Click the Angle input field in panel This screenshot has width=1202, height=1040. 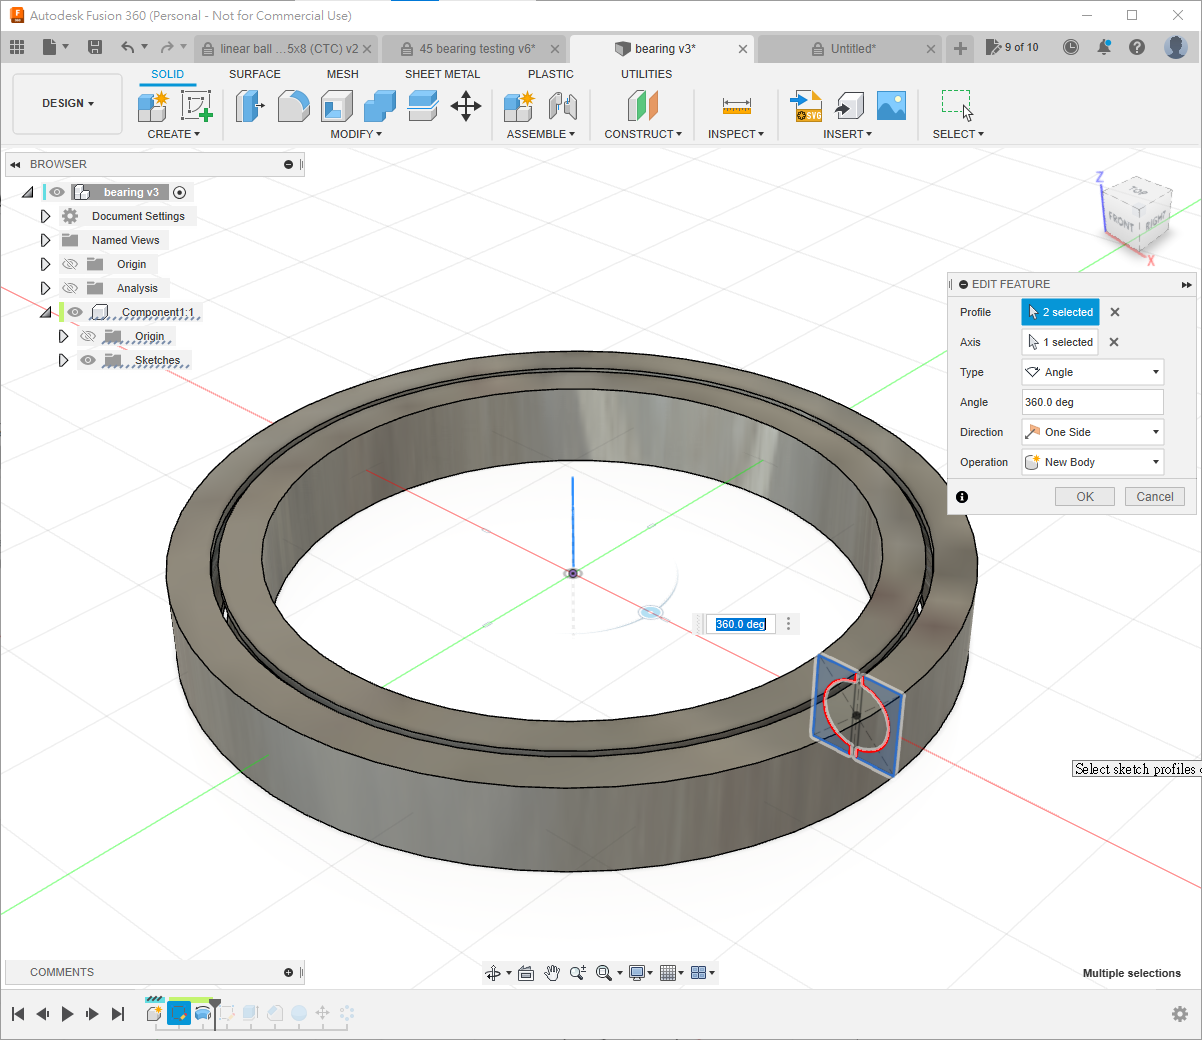[x=1091, y=402]
